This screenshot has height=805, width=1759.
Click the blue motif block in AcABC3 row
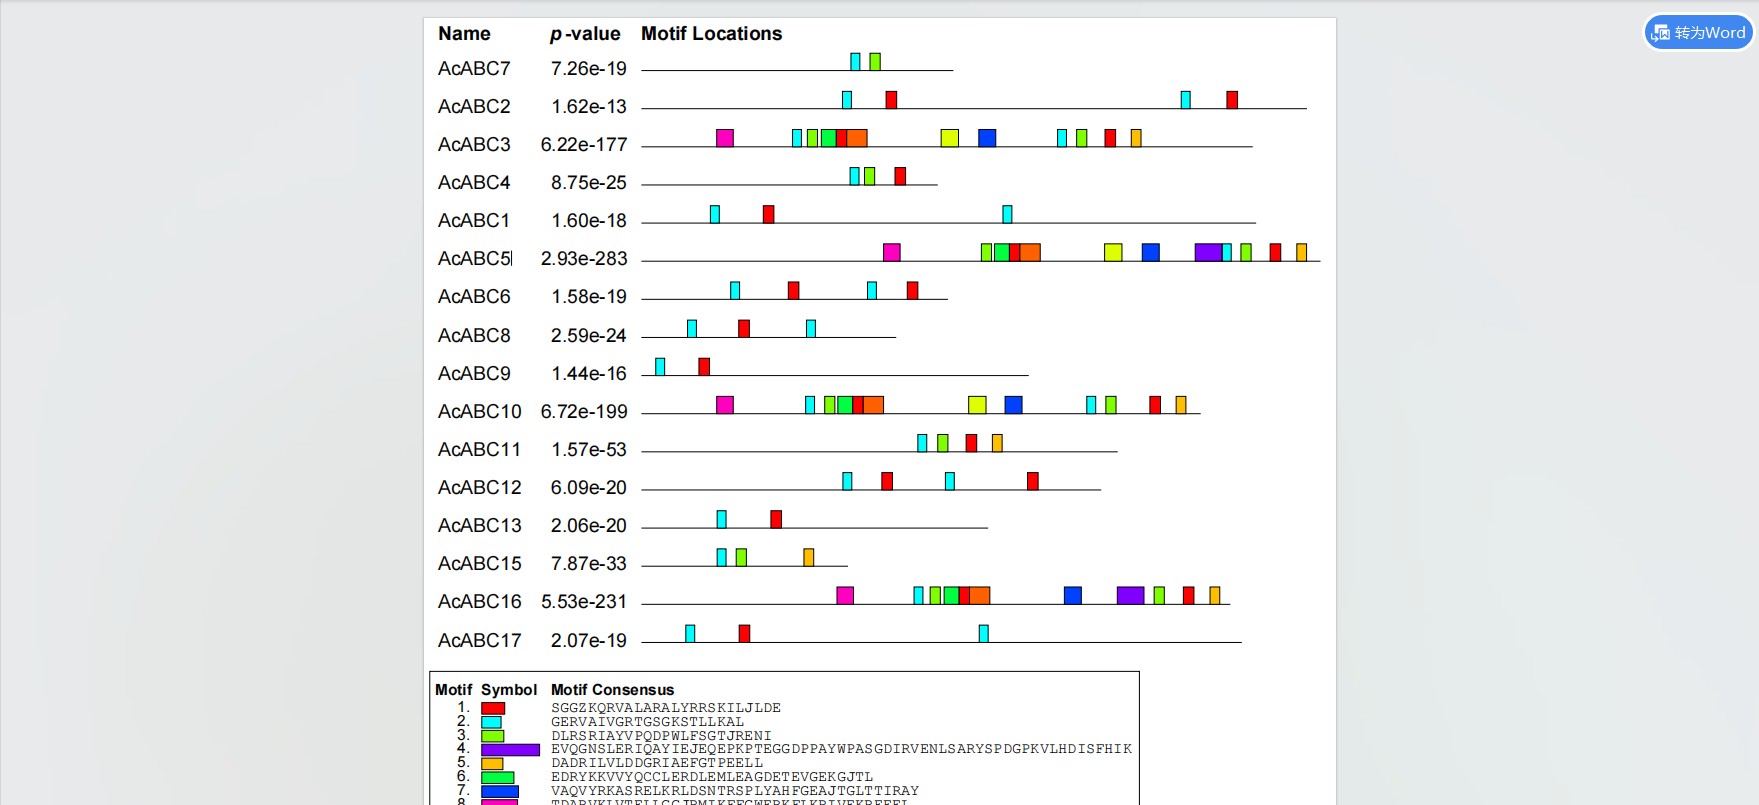tap(987, 138)
